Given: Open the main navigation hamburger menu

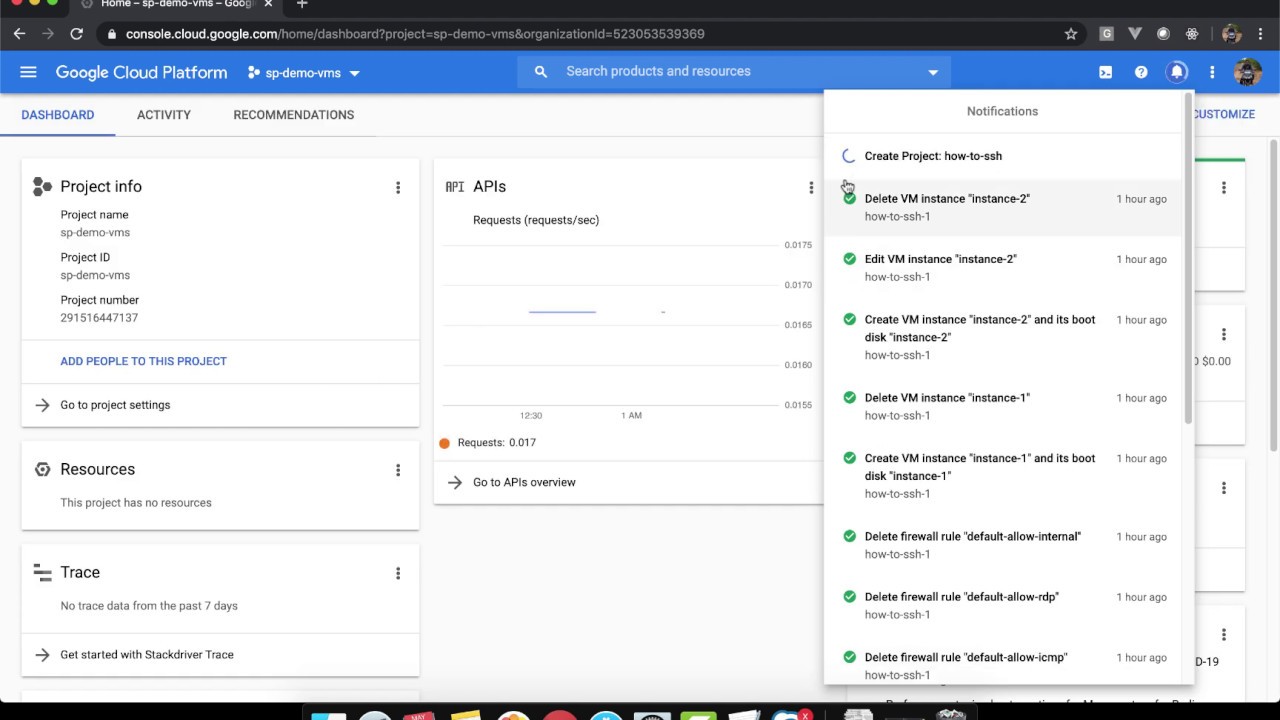Looking at the screenshot, I should tap(28, 72).
